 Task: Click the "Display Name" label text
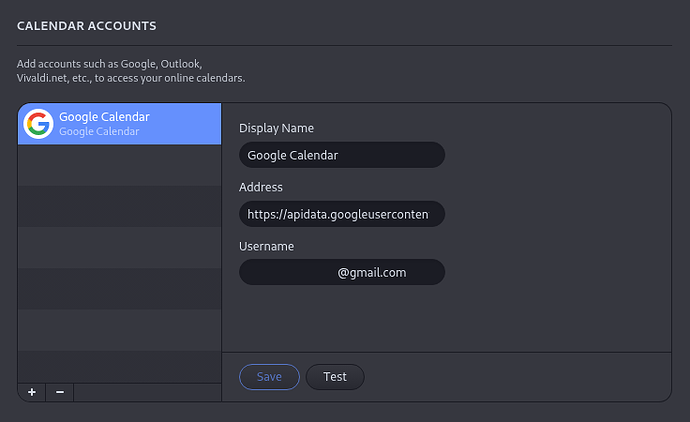(x=276, y=128)
